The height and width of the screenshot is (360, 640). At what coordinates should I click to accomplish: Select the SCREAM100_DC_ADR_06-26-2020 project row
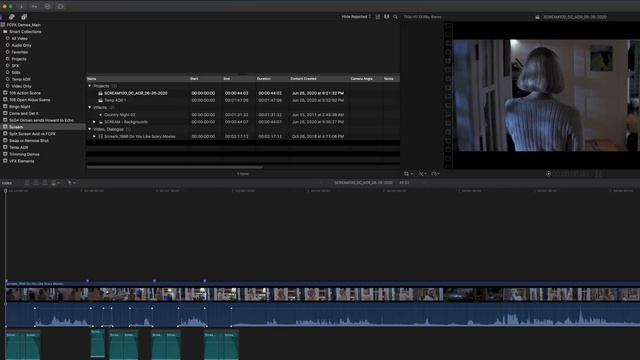tap(243, 93)
